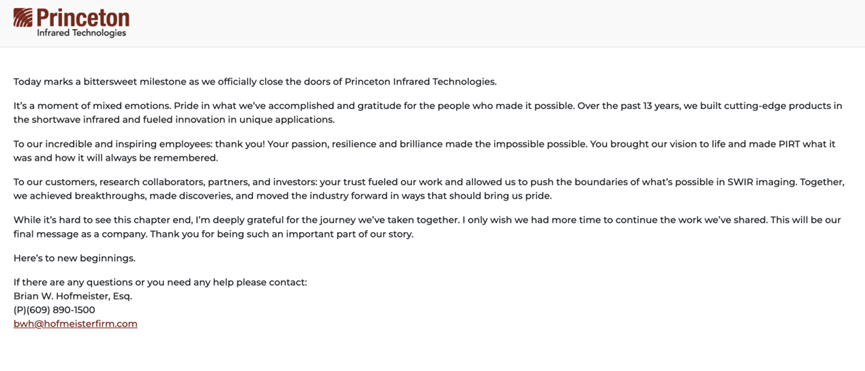Click the Infrared Technologies subtitle under logo
This screenshot has width=865, height=371.
pyautogui.click(x=81, y=33)
